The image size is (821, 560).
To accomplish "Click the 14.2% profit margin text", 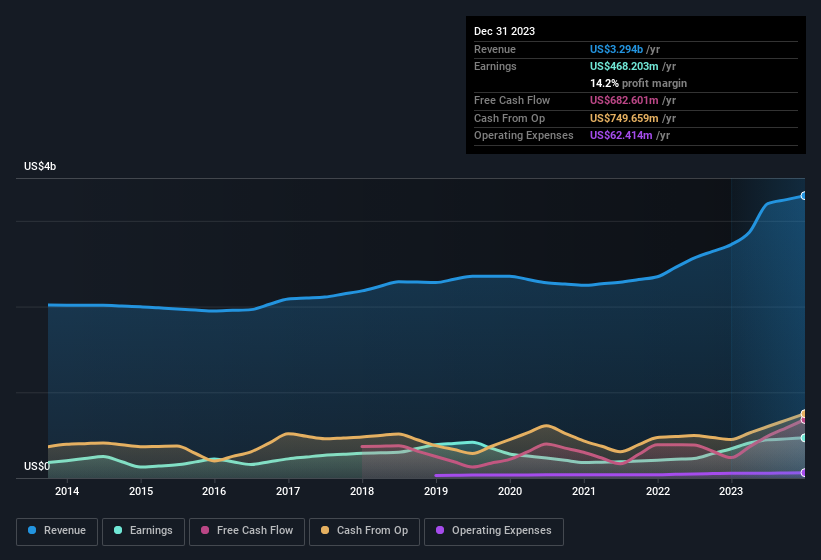I will (x=638, y=83).
